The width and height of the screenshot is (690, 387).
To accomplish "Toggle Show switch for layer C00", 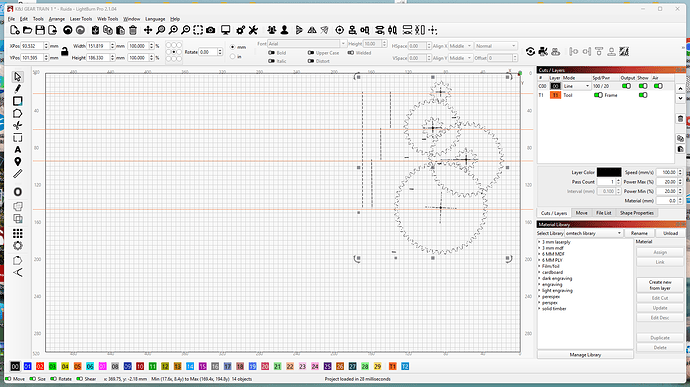I will coord(643,86).
